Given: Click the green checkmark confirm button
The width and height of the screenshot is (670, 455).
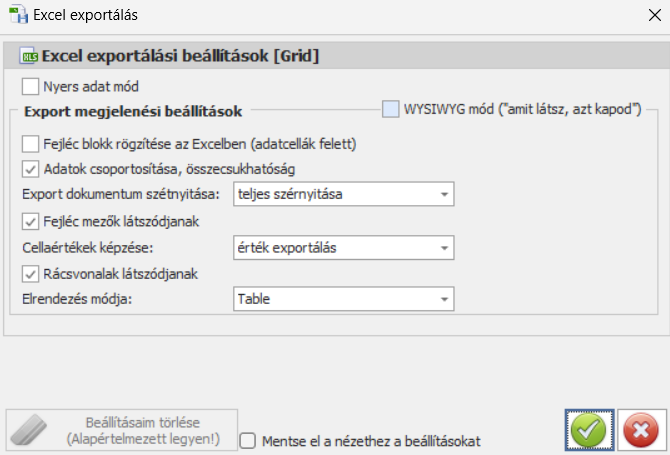Looking at the screenshot, I should pyautogui.click(x=588, y=431).
